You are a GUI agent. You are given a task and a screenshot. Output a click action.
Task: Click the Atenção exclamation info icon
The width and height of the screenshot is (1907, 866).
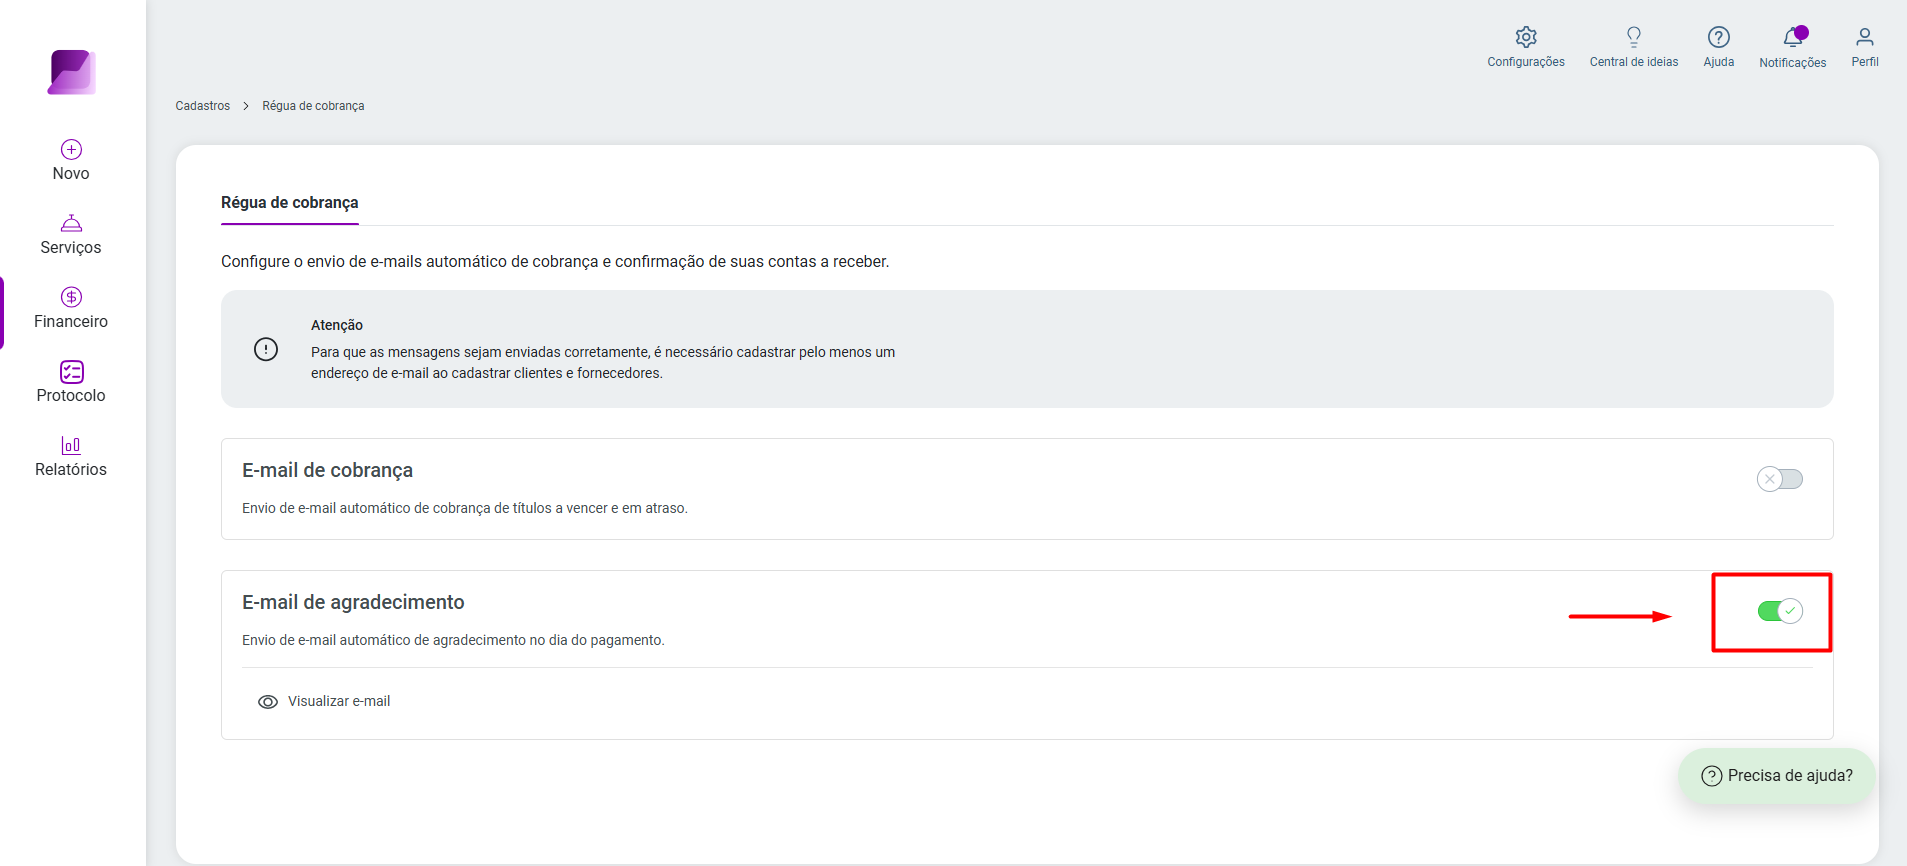point(266,349)
